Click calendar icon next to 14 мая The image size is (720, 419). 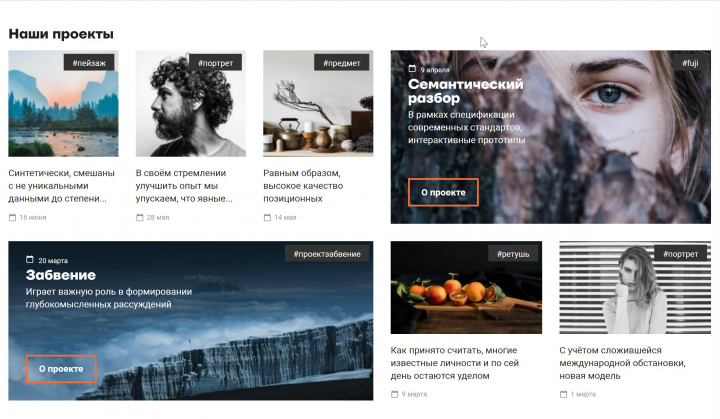pyautogui.click(x=267, y=218)
